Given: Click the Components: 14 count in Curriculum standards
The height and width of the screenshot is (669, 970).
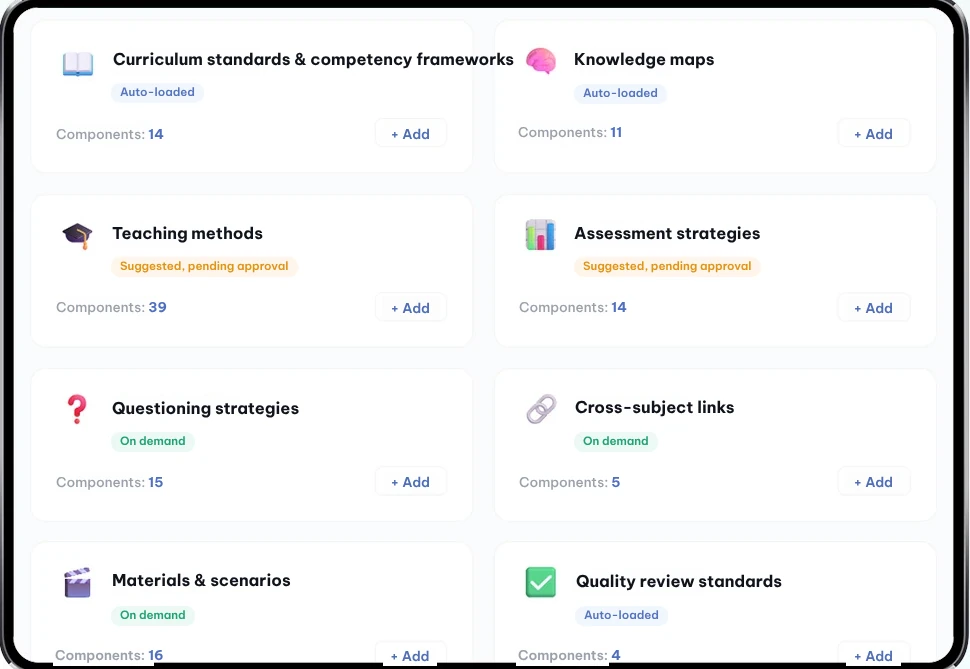Looking at the screenshot, I should pyautogui.click(x=109, y=134).
